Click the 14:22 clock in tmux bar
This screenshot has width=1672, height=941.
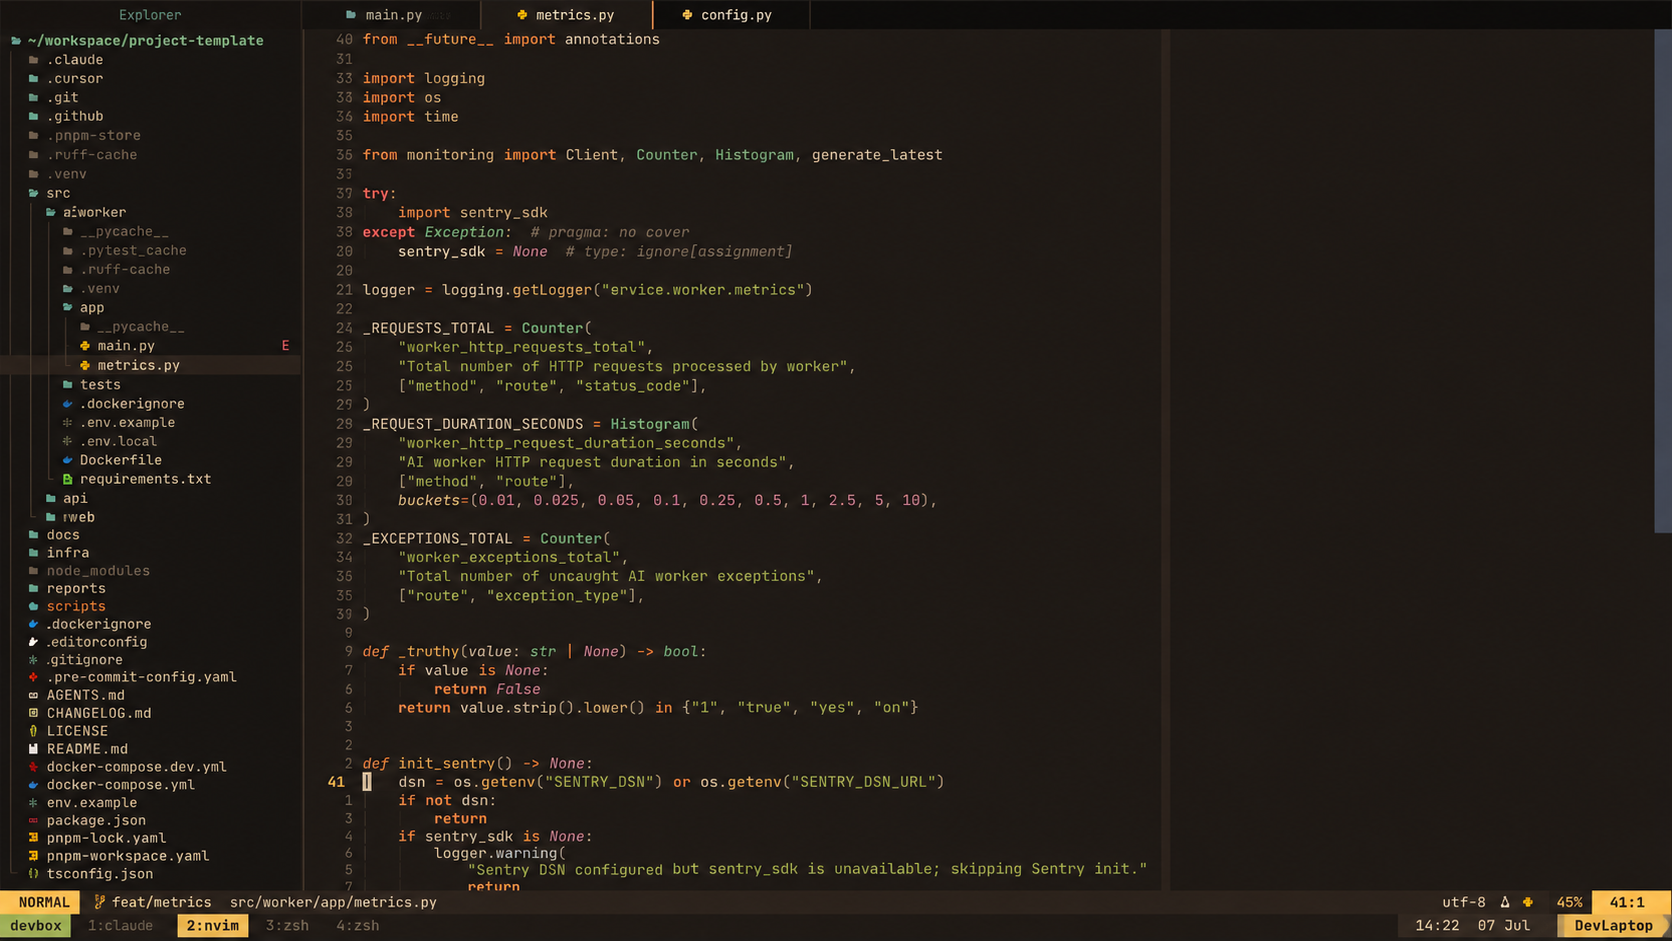click(x=1437, y=926)
